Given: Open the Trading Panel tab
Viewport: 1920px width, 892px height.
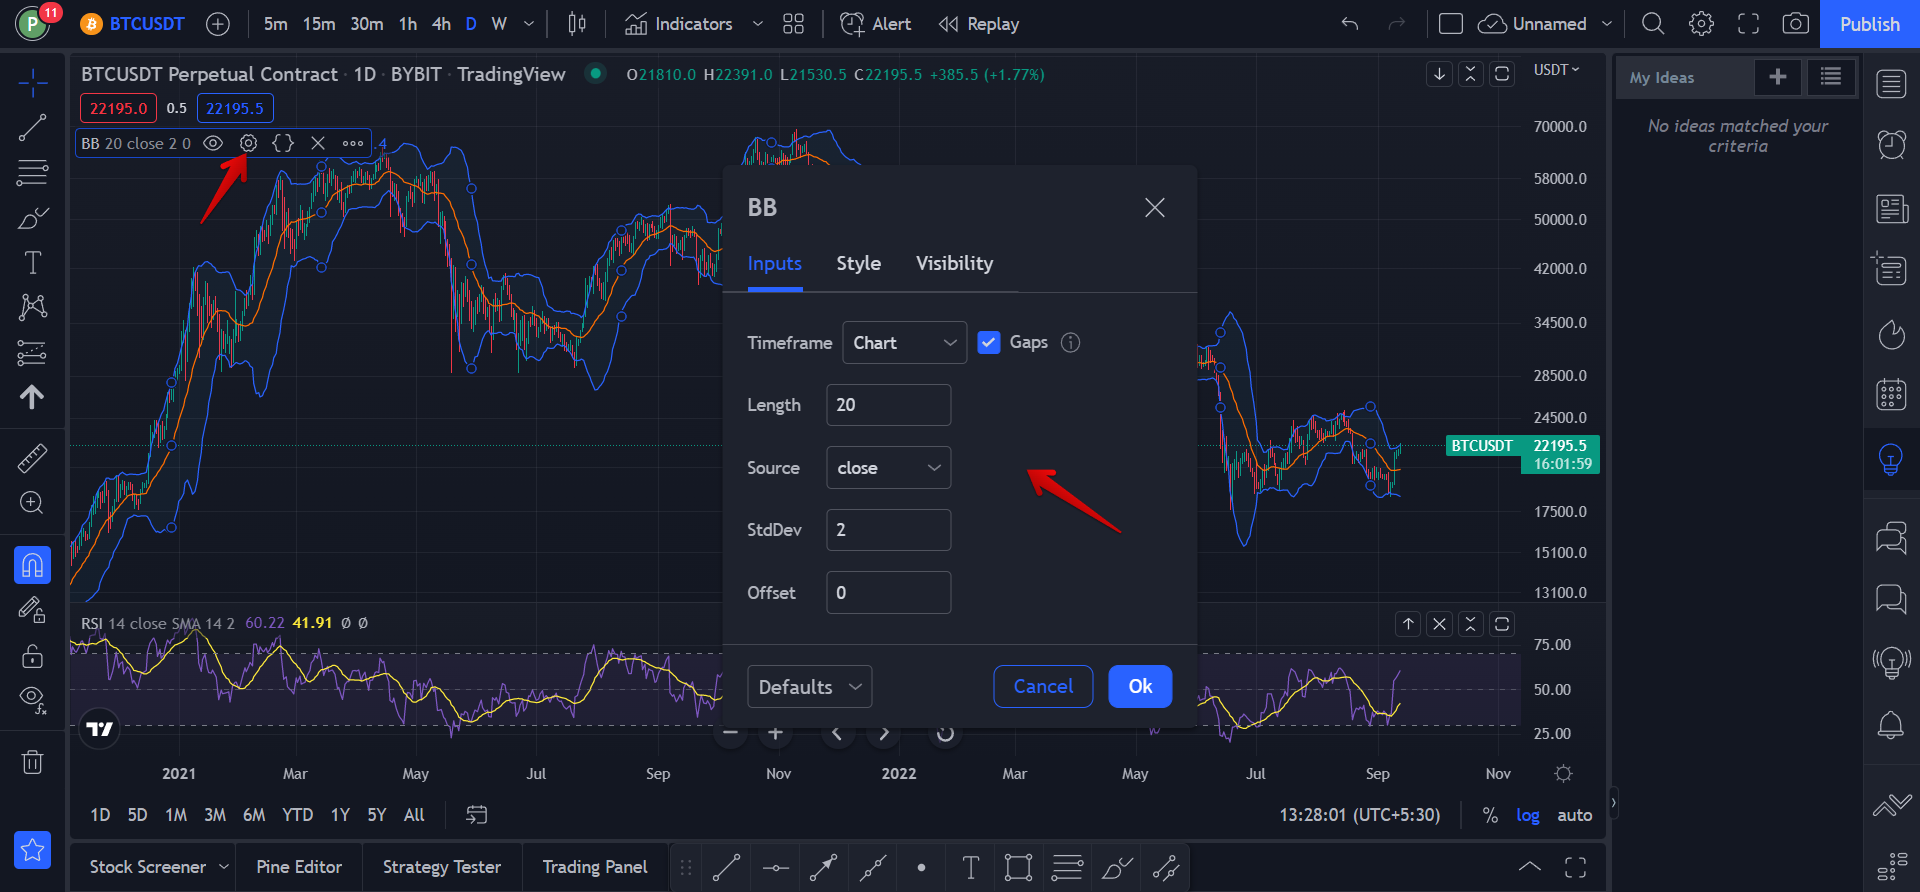Looking at the screenshot, I should click(x=595, y=867).
